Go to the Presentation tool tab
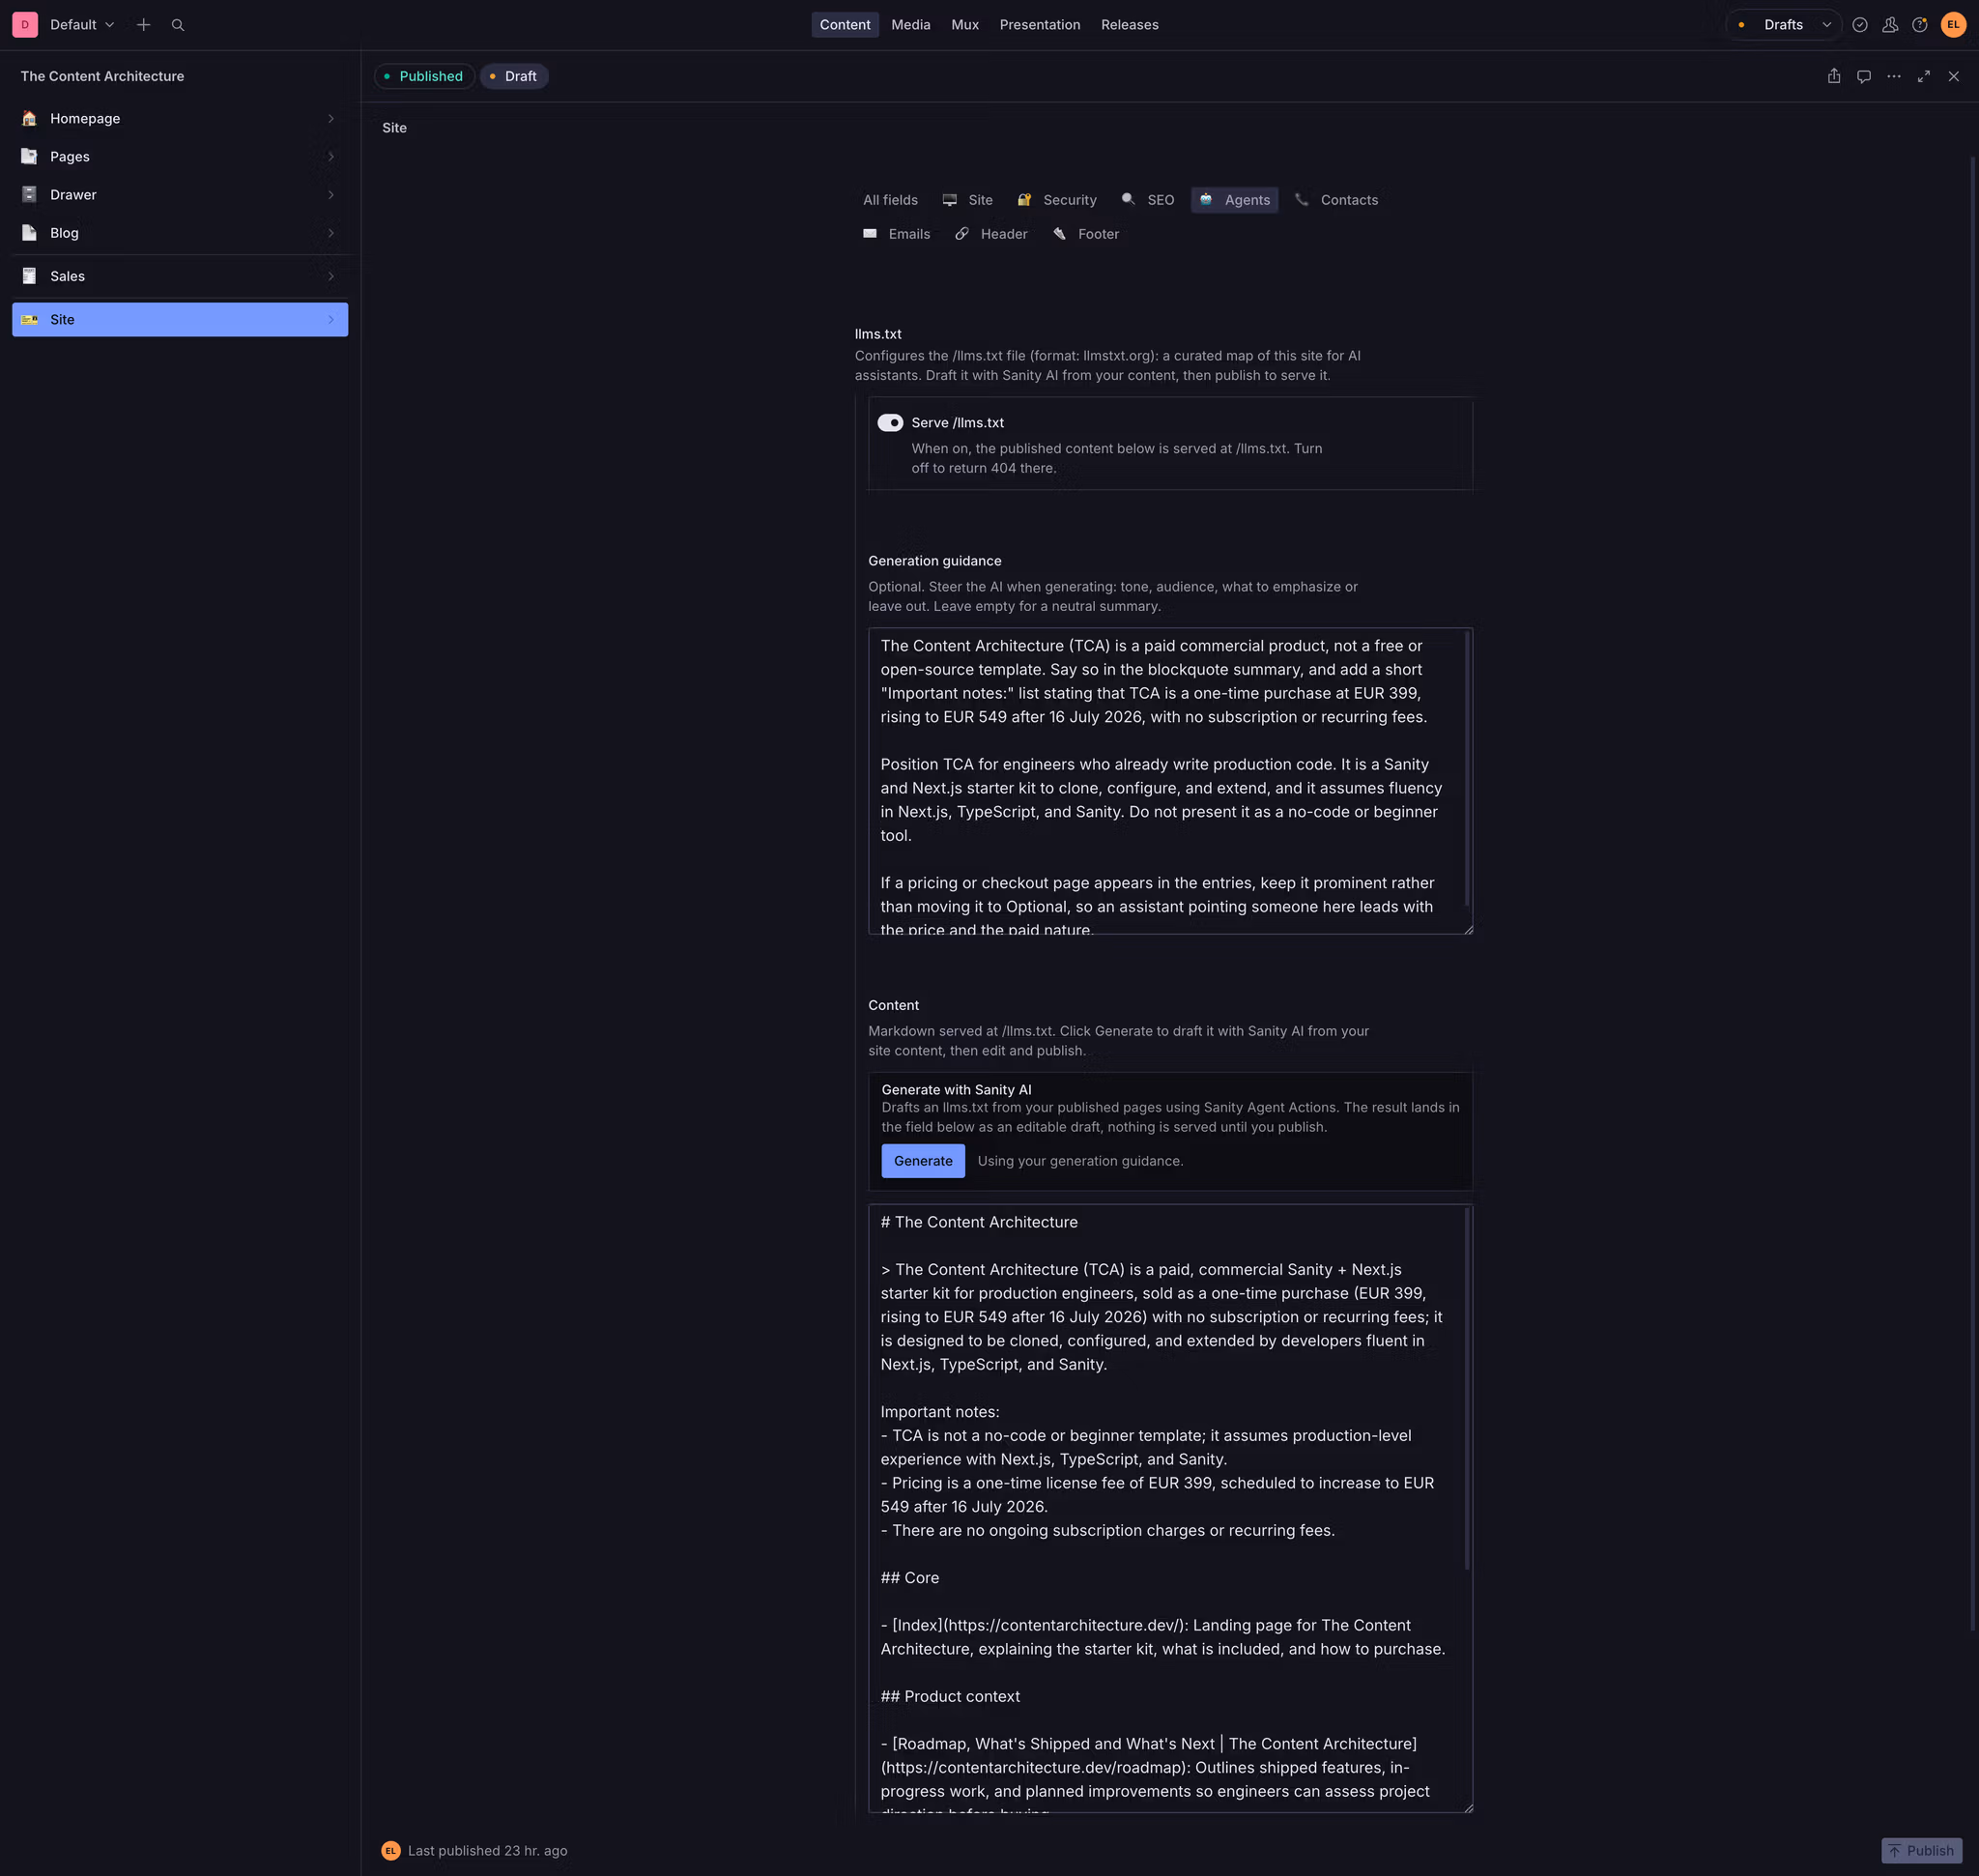The image size is (1979, 1876). (x=1039, y=25)
